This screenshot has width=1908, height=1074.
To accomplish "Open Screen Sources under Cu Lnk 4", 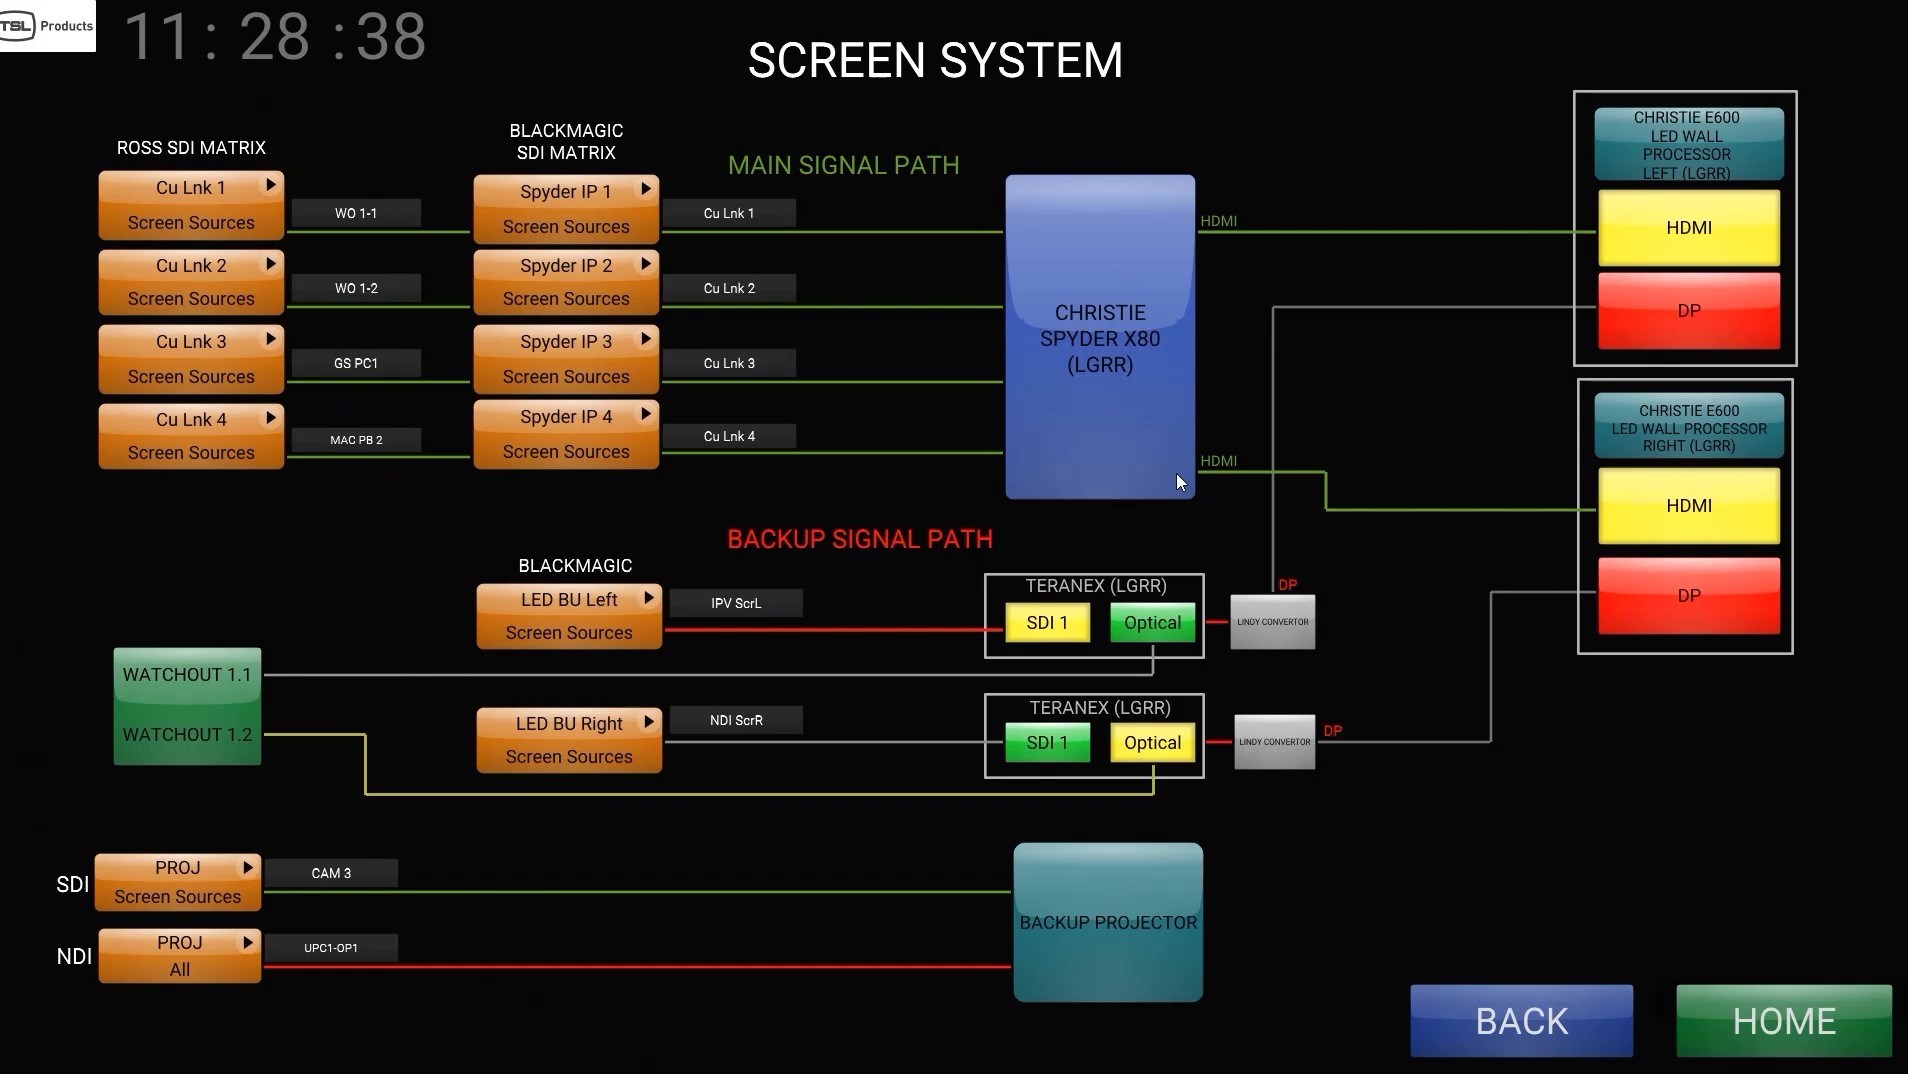I will click(x=191, y=453).
